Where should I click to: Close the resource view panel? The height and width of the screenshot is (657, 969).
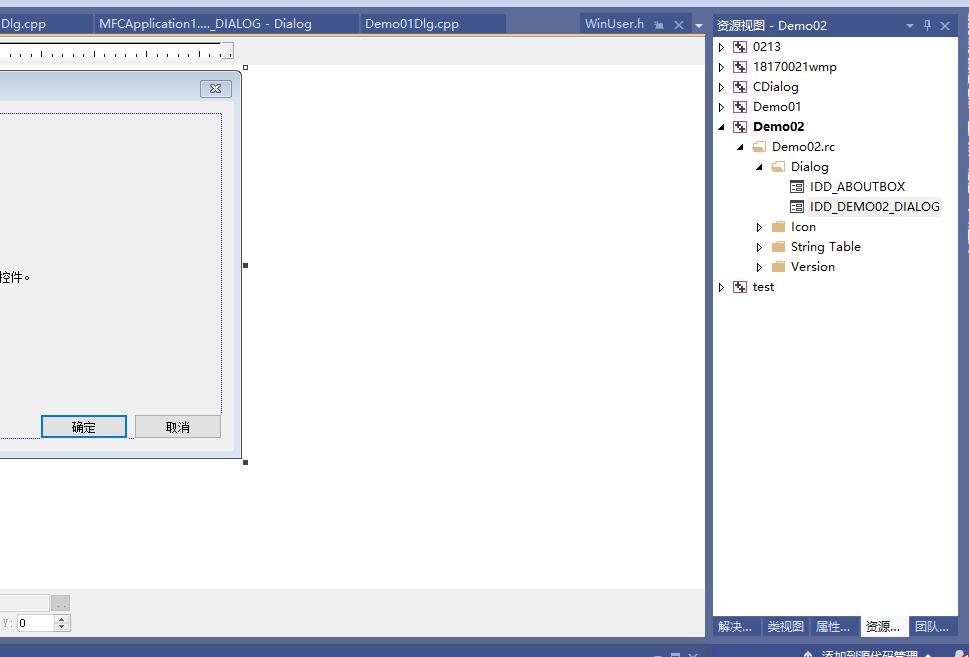tap(945, 25)
